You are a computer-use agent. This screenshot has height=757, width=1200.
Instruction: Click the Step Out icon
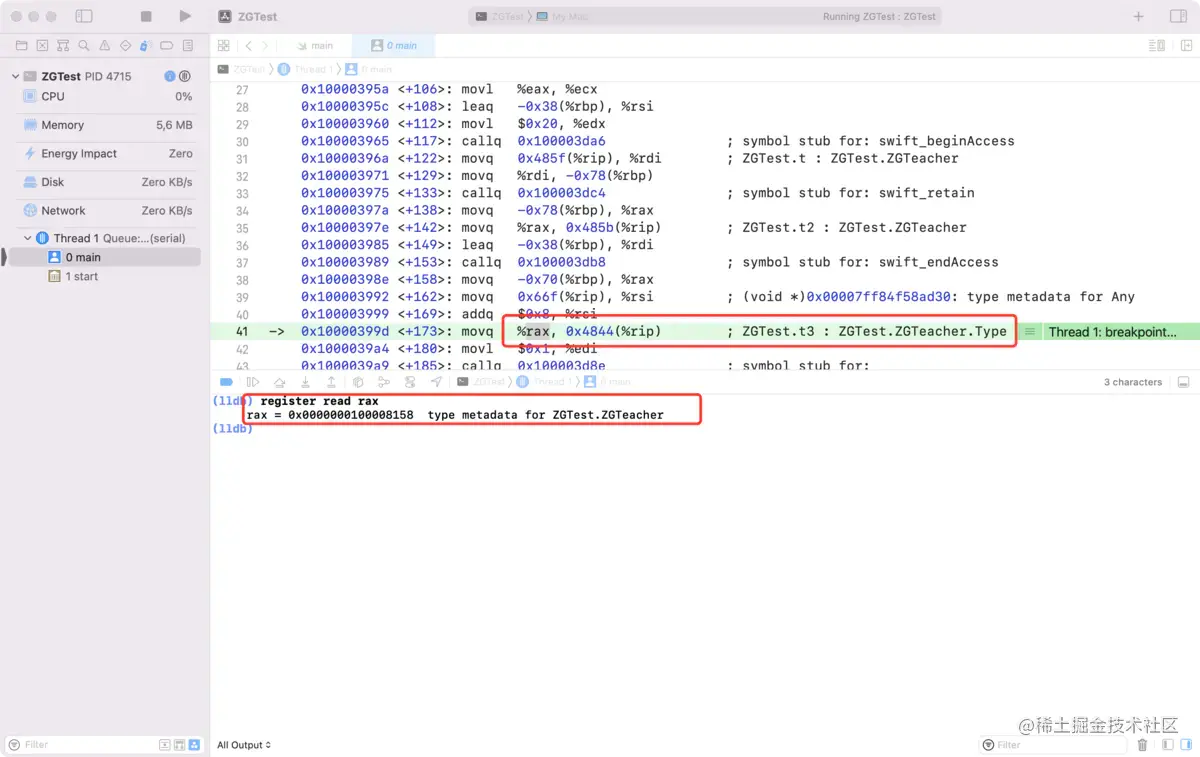[331, 382]
